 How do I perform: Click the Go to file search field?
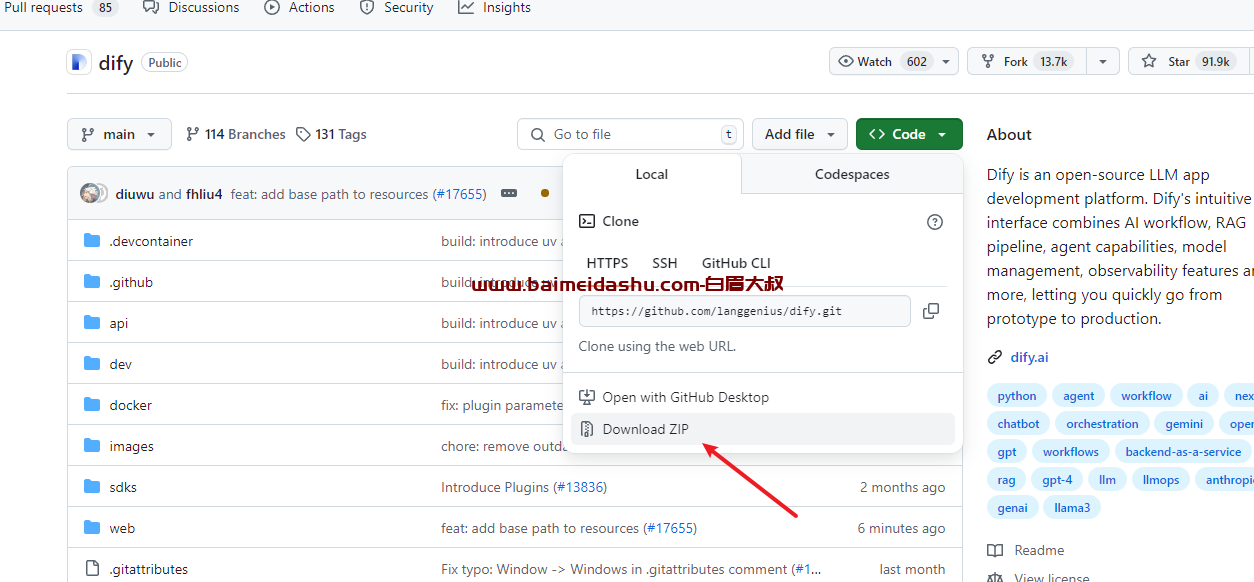click(632, 134)
